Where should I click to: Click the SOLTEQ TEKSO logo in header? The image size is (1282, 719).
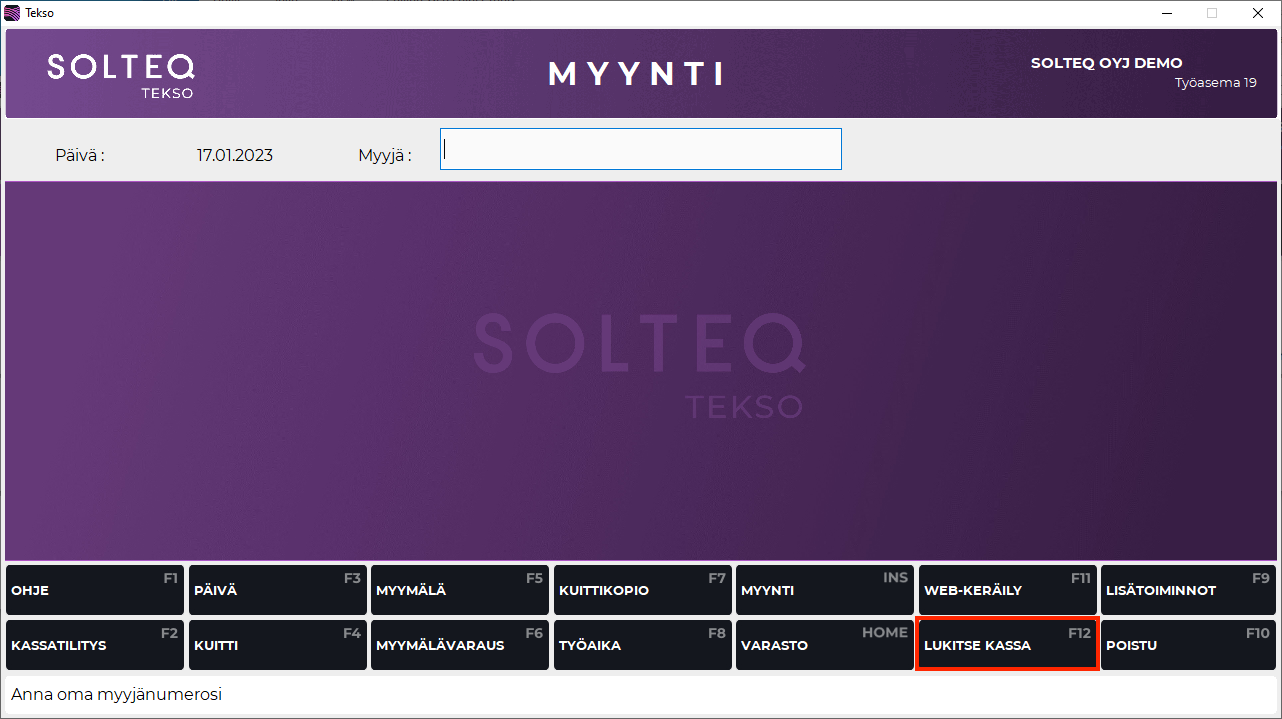(120, 73)
